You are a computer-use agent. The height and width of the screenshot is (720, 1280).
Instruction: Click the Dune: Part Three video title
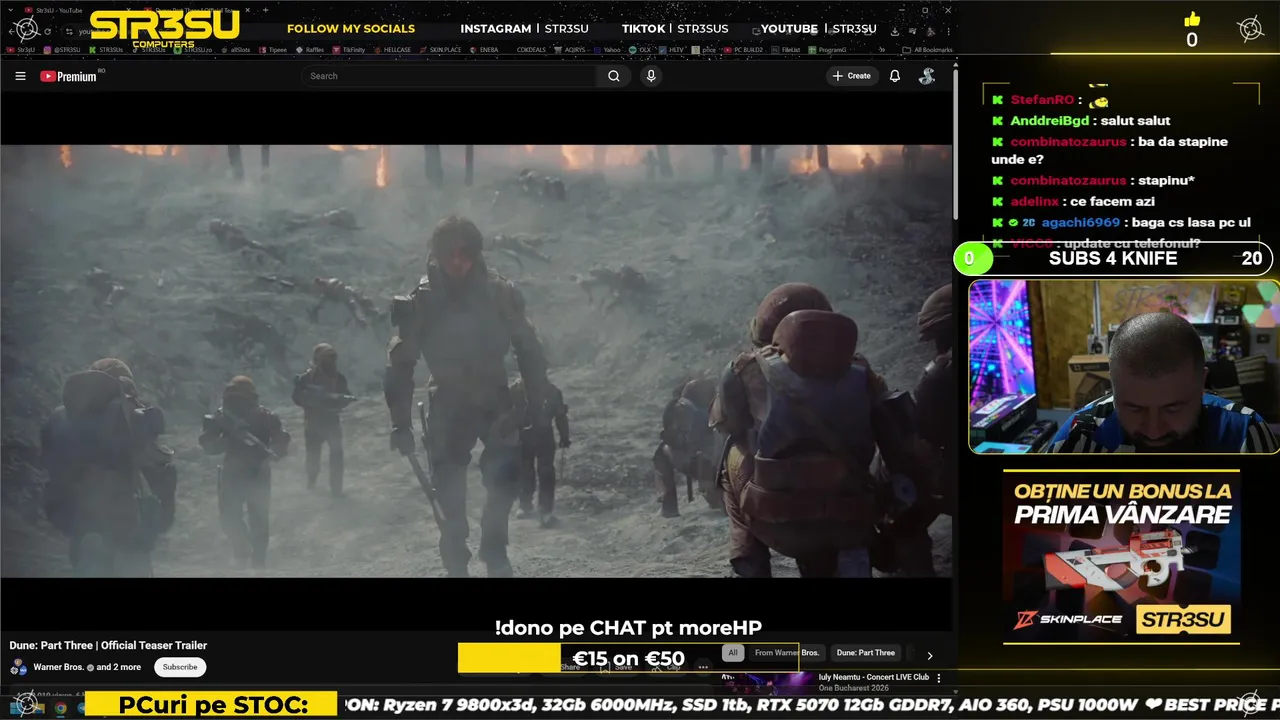click(108, 645)
